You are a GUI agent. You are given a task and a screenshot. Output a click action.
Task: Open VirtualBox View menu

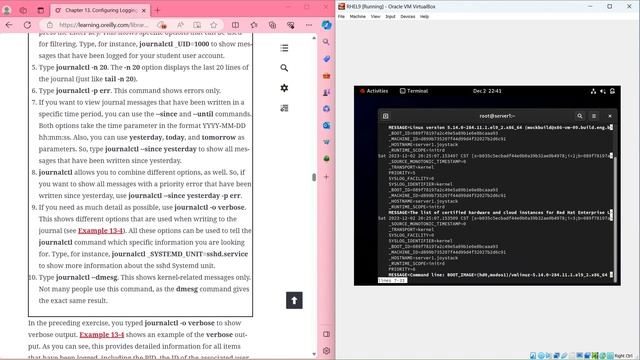coord(376,17)
